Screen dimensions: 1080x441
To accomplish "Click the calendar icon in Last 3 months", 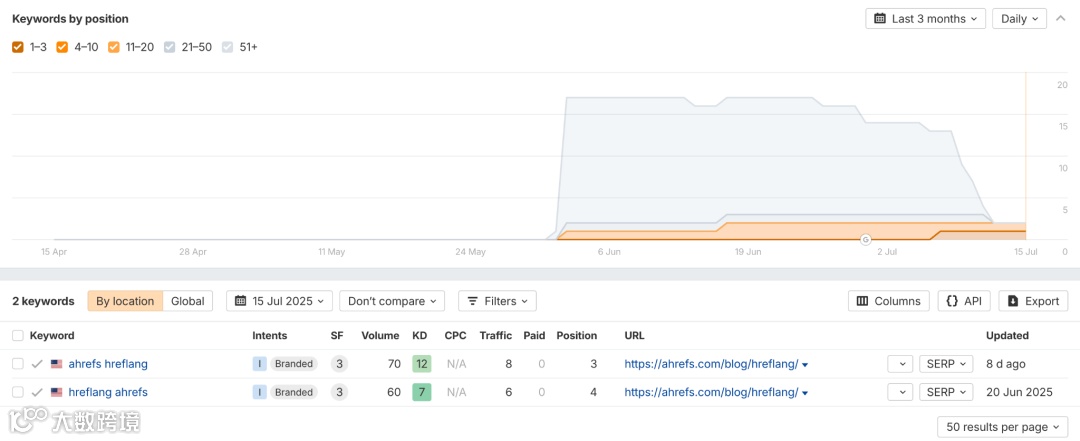I will (x=880, y=19).
